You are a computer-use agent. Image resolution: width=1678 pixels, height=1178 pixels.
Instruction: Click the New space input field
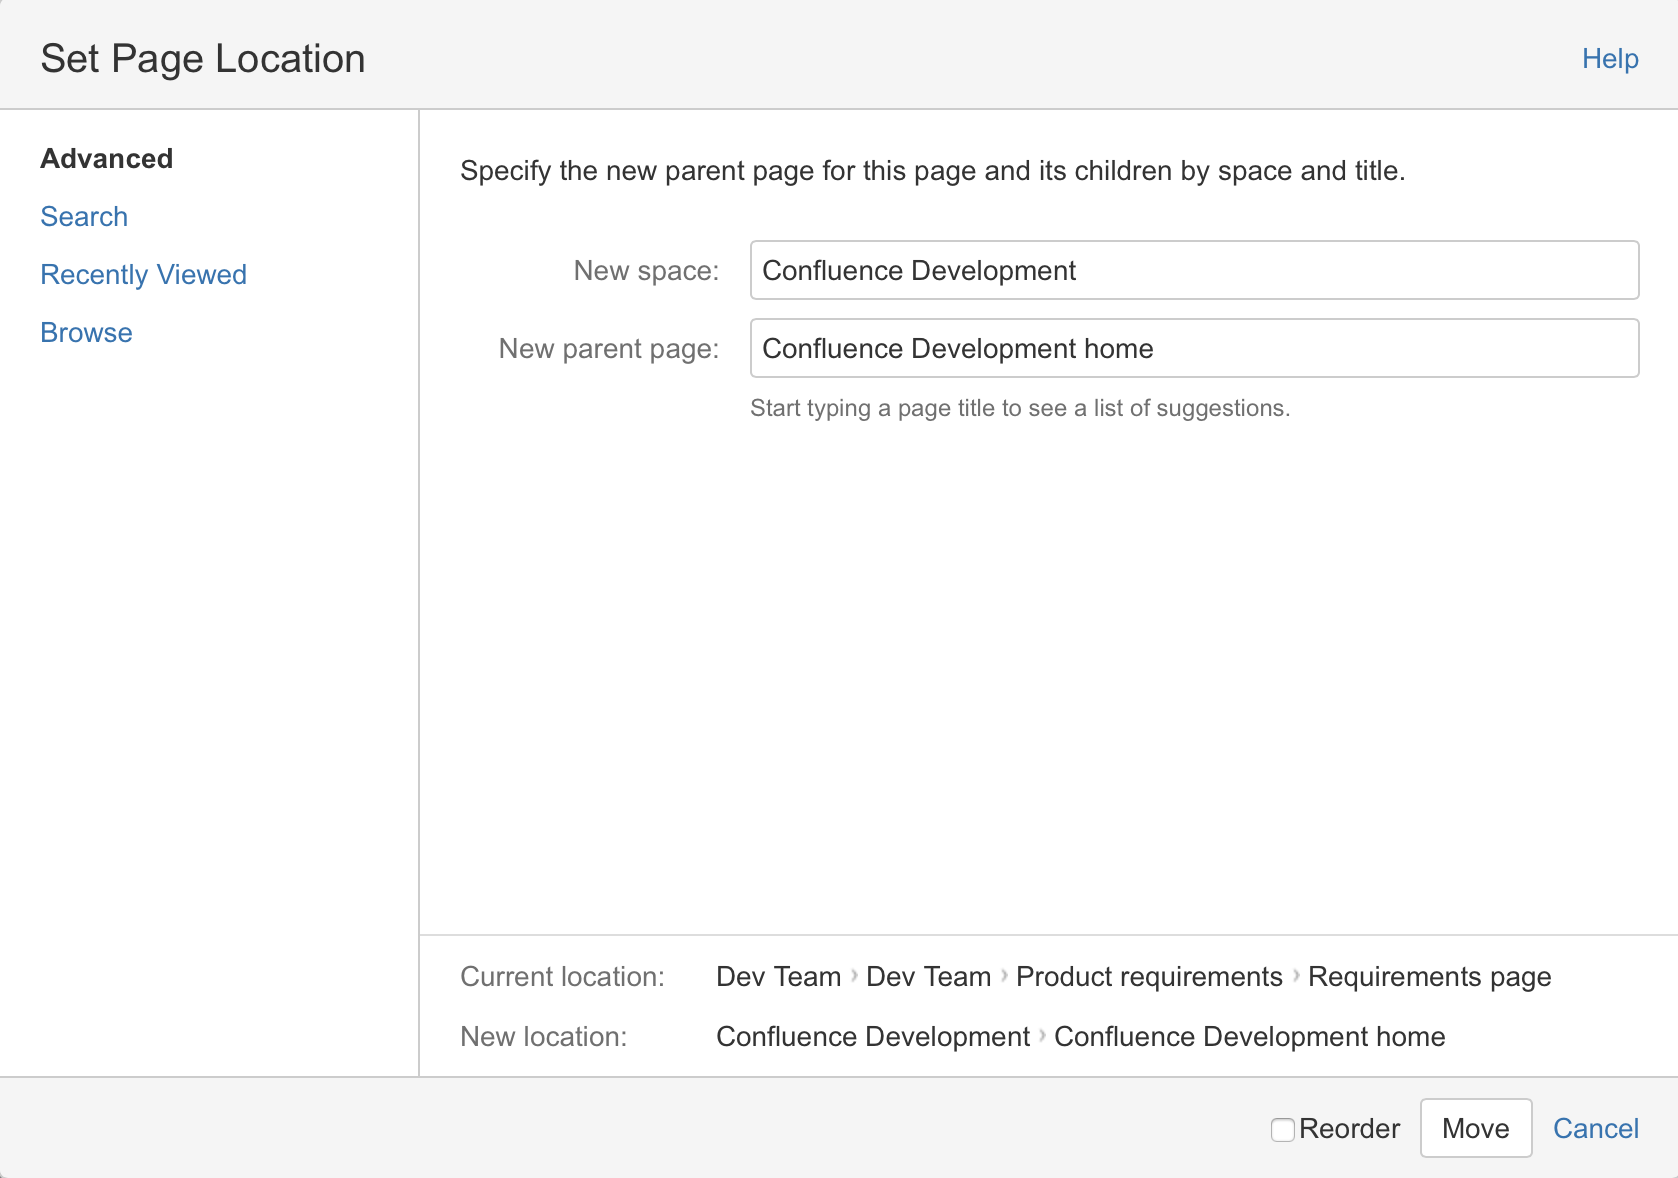tap(1194, 270)
